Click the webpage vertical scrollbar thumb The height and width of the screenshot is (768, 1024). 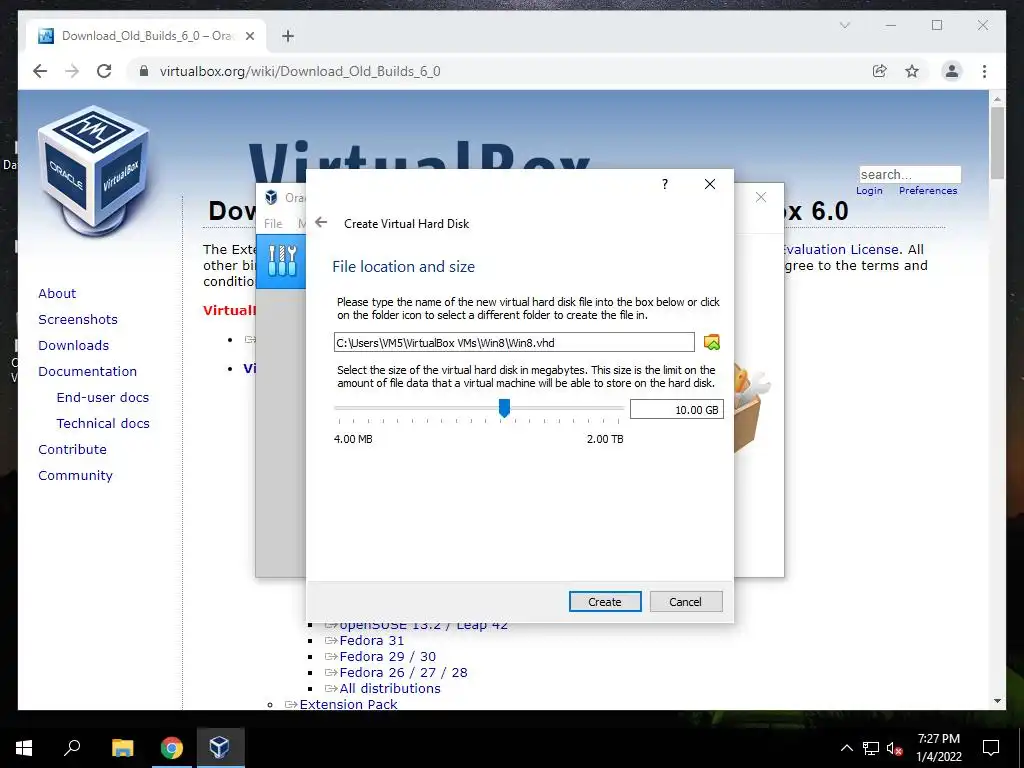coord(997,143)
